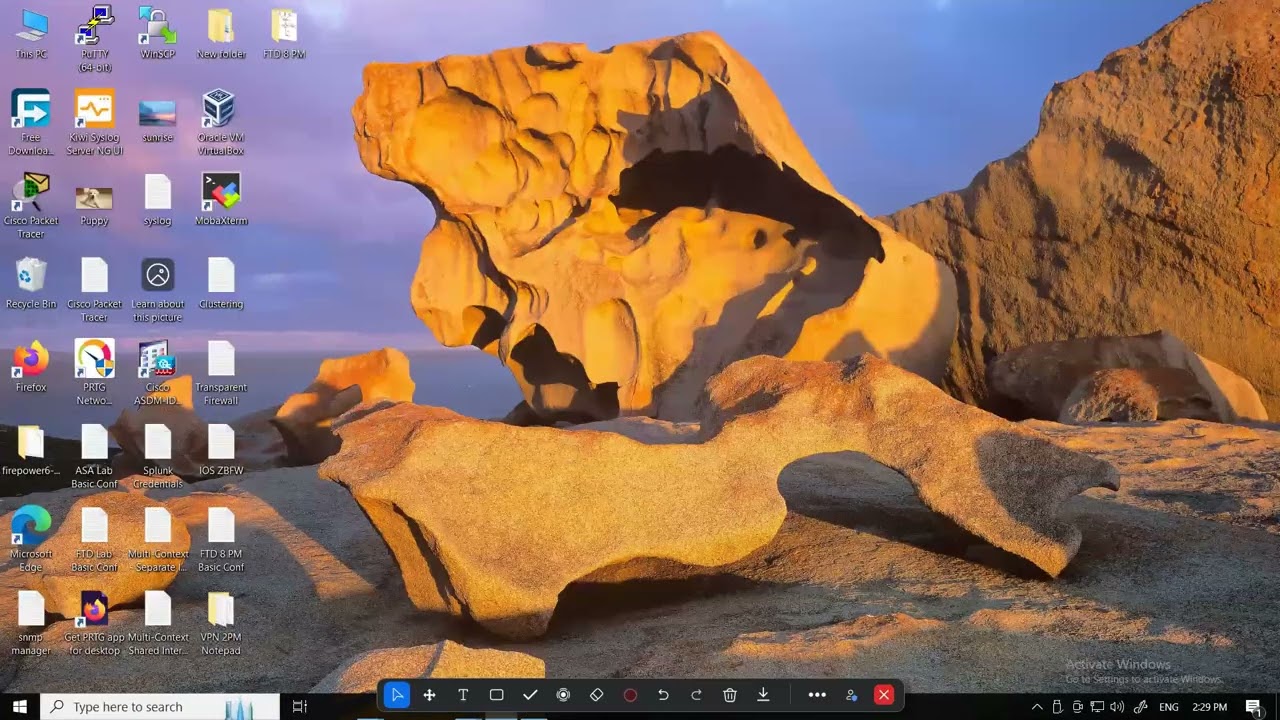
Task: Select the PuTTY (64-bit) shortcut
Action: click(94, 38)
